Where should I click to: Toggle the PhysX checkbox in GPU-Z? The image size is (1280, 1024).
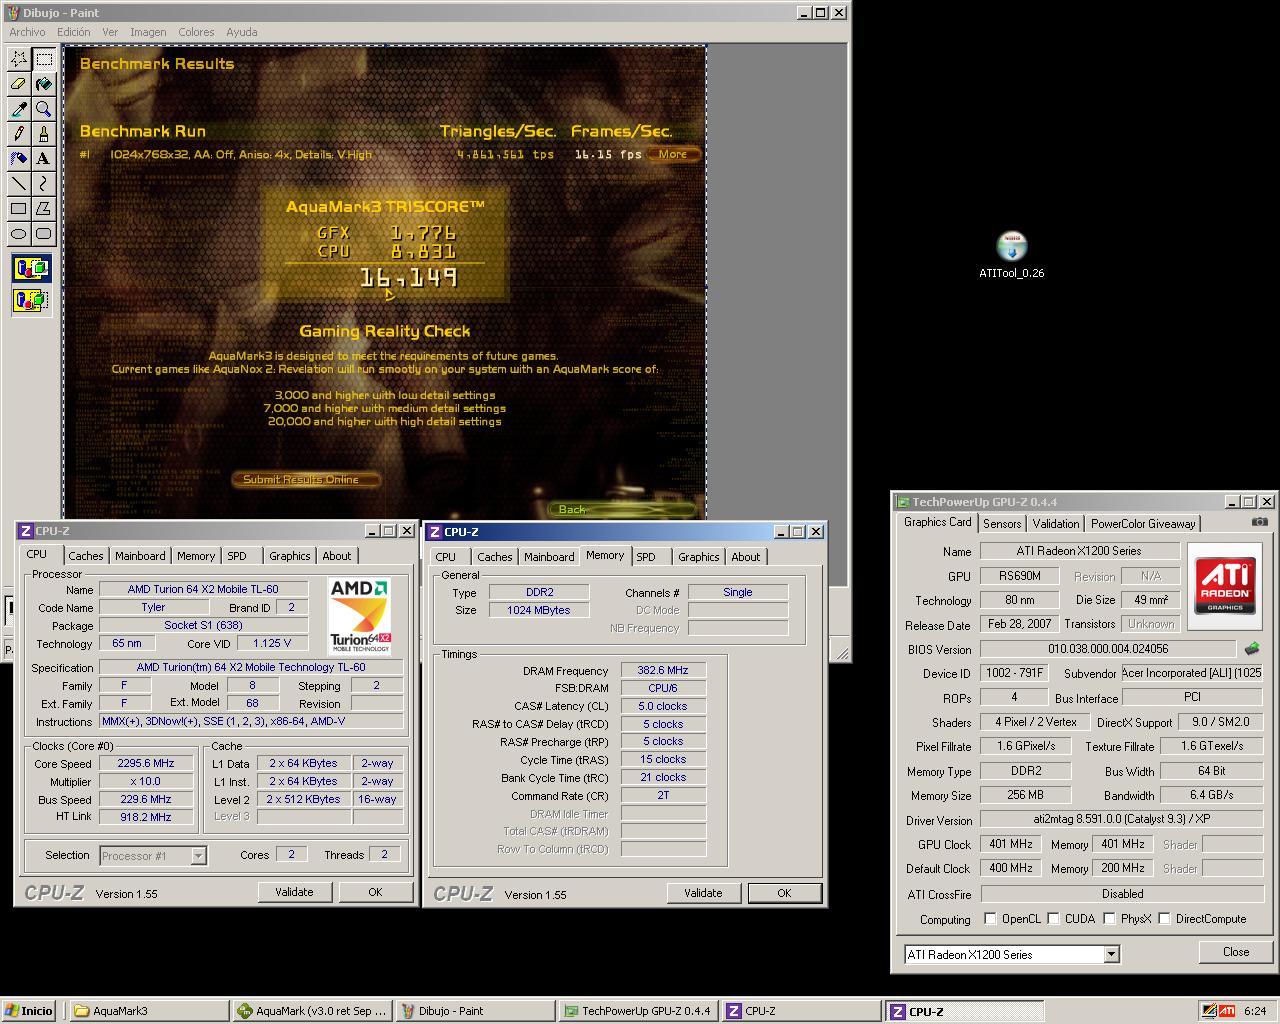click(1109, 919)
